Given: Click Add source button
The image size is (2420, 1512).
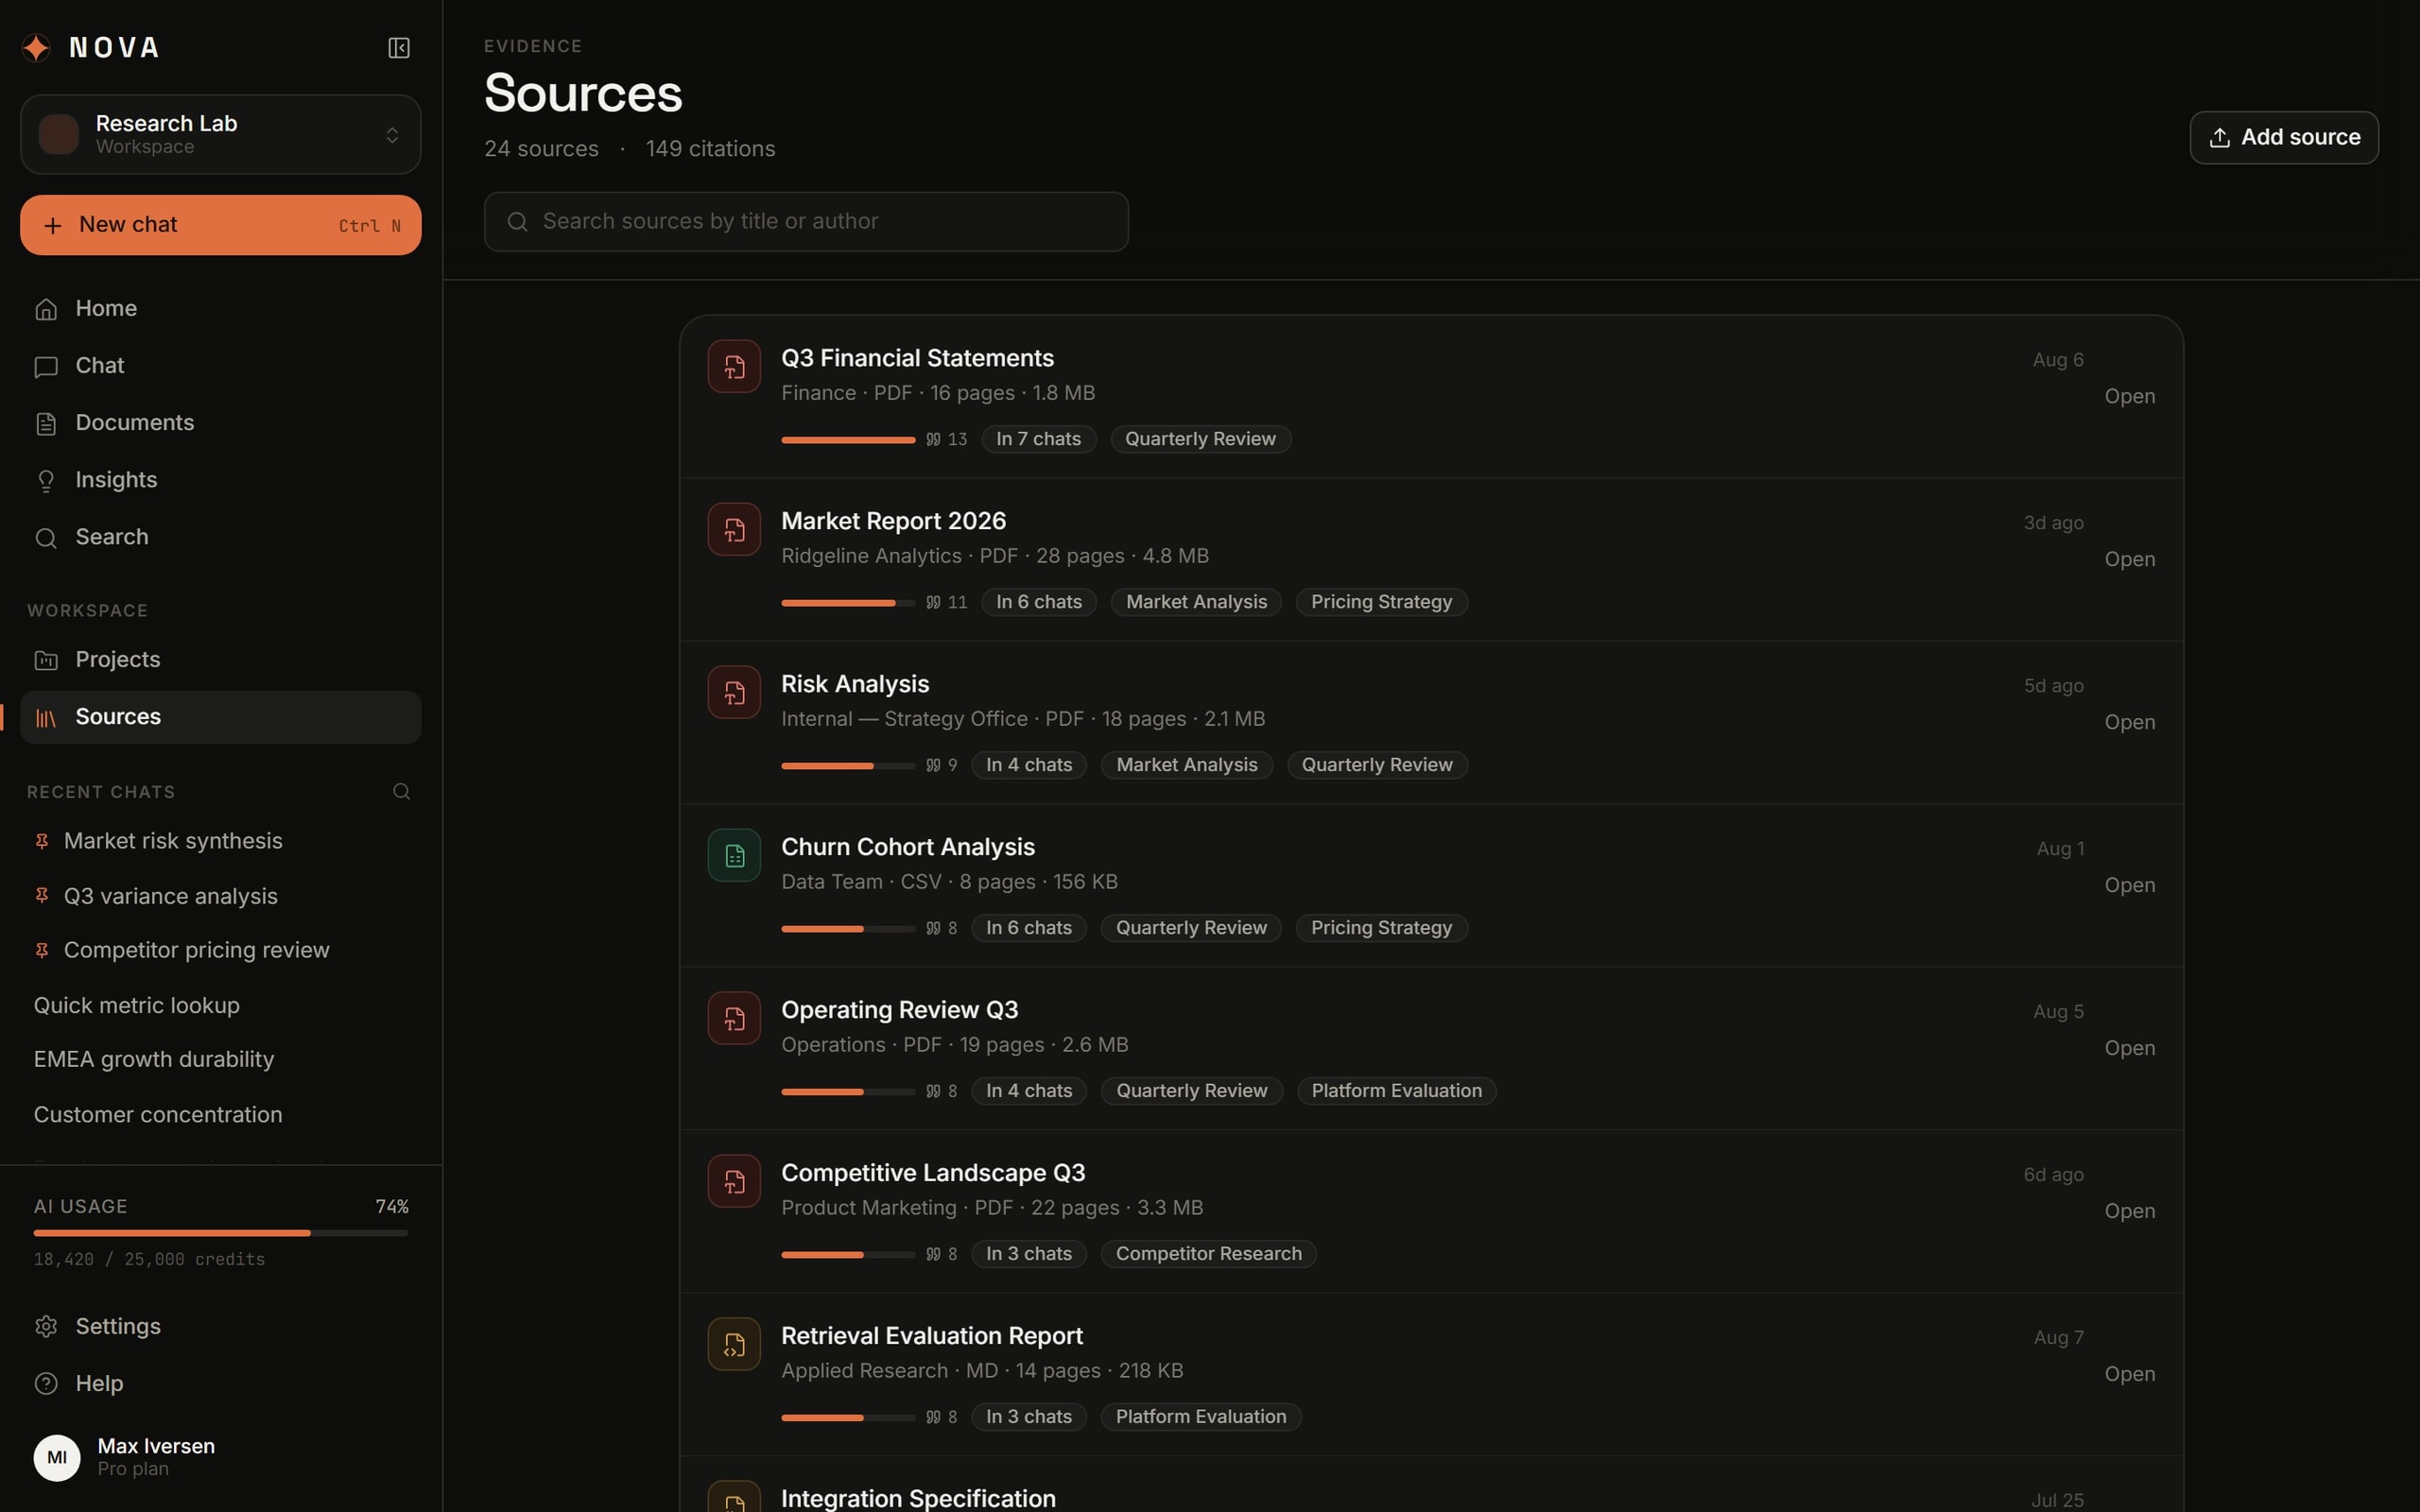Looking at the screenshot, I should [2284, 137].
